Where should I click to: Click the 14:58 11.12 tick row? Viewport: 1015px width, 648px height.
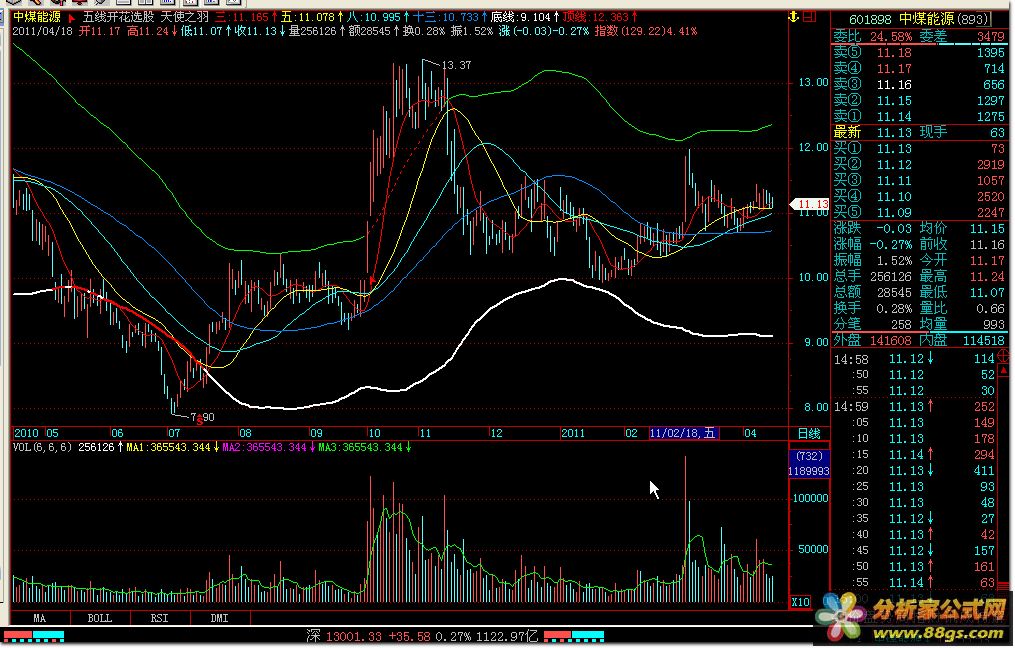pos(915,359)
